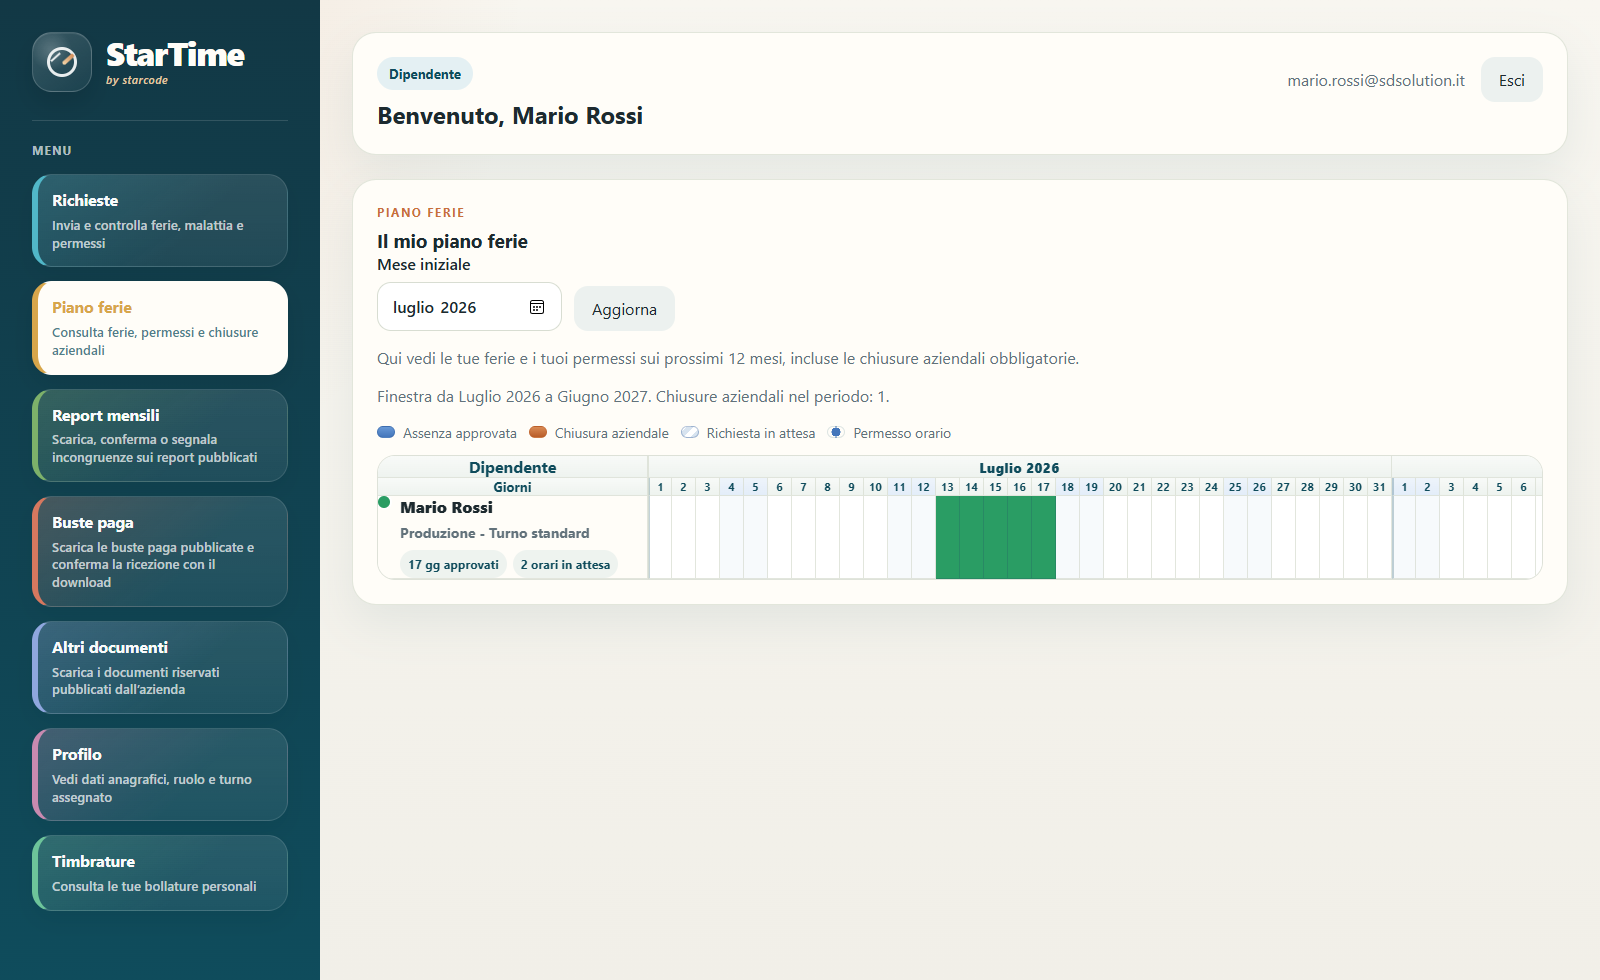
Task: Click the StarTime brand title
Action: tap(175, 54)
